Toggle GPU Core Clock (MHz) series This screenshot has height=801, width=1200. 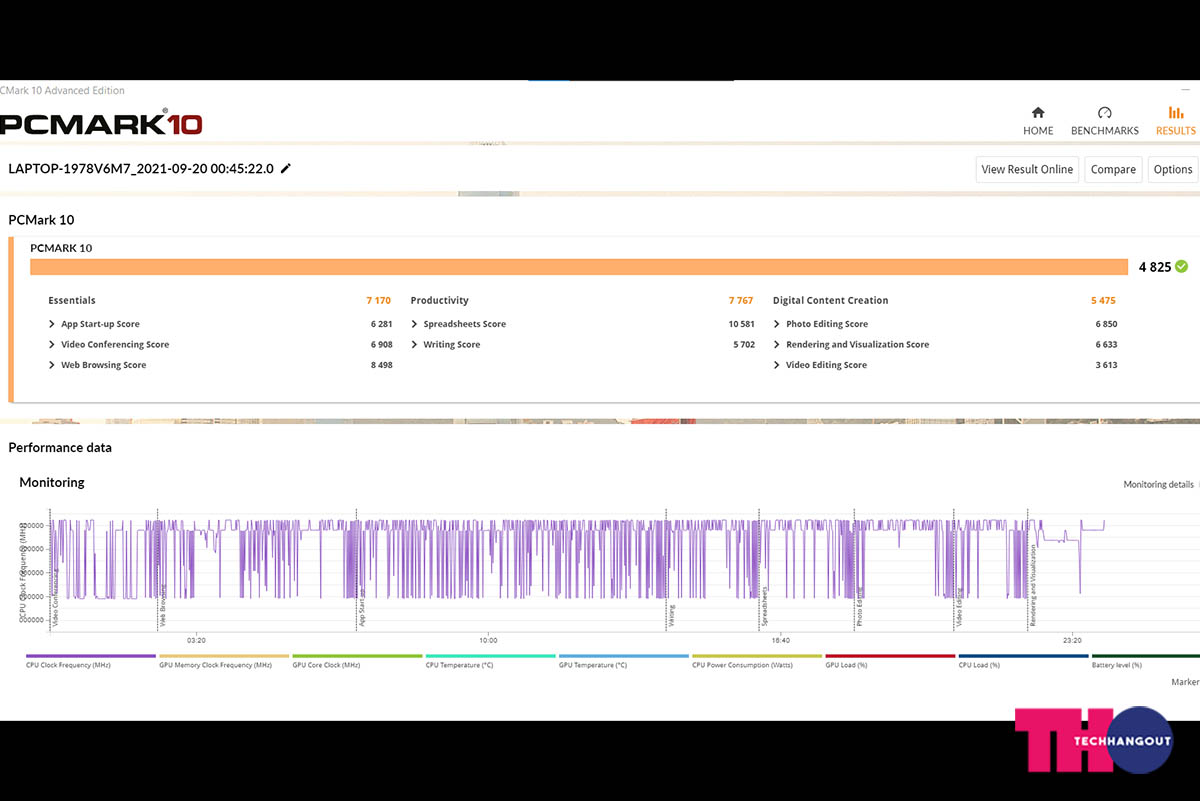coord(357,662)
